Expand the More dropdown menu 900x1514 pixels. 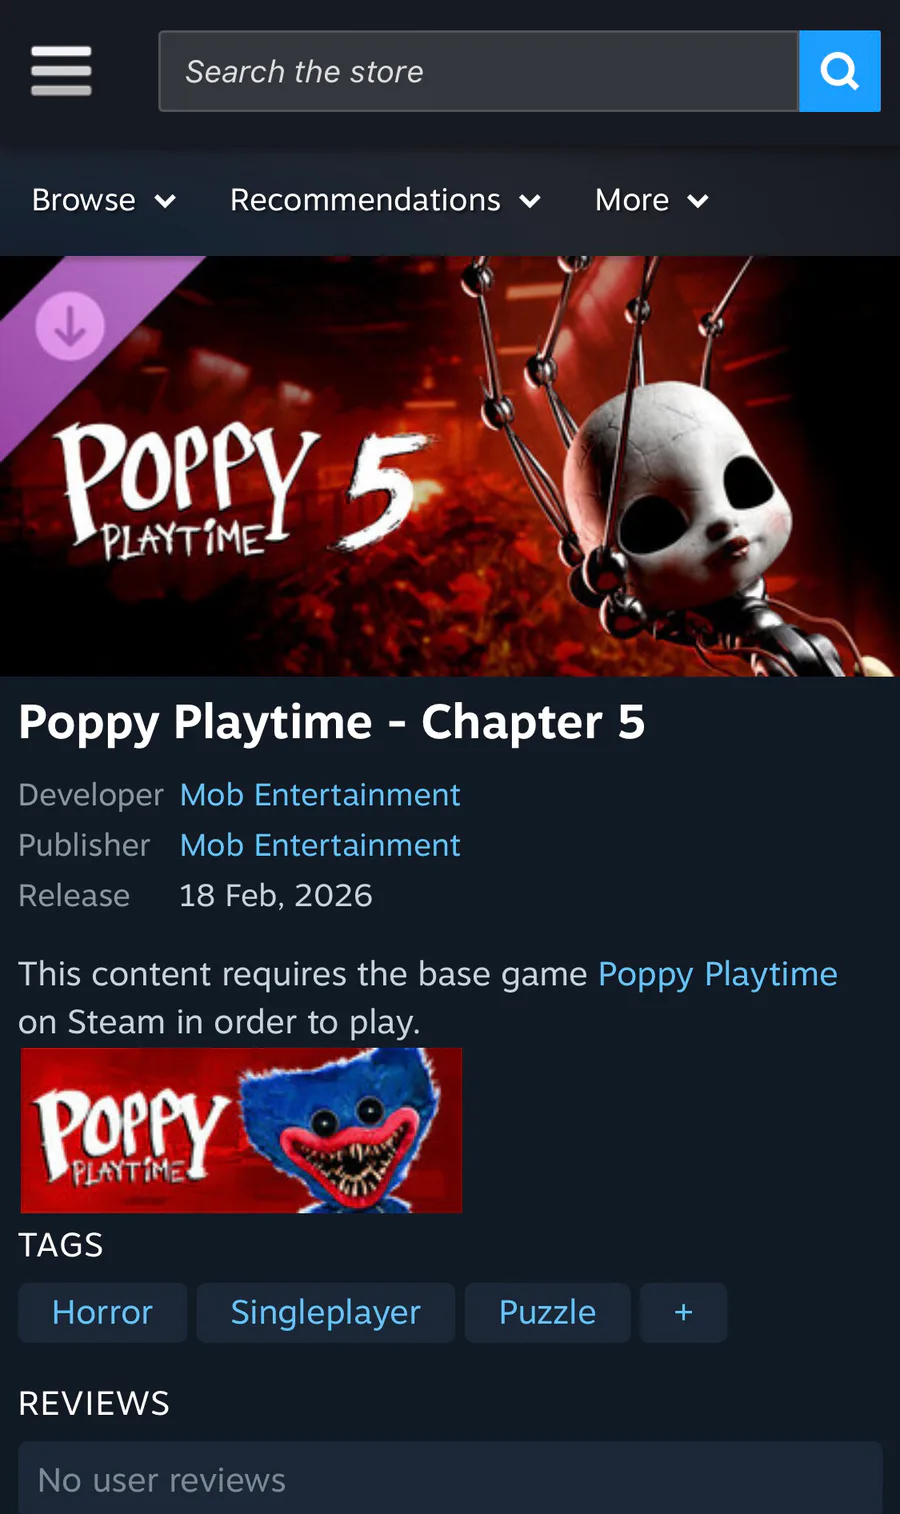pyautogui.click(x=652, y=200)
